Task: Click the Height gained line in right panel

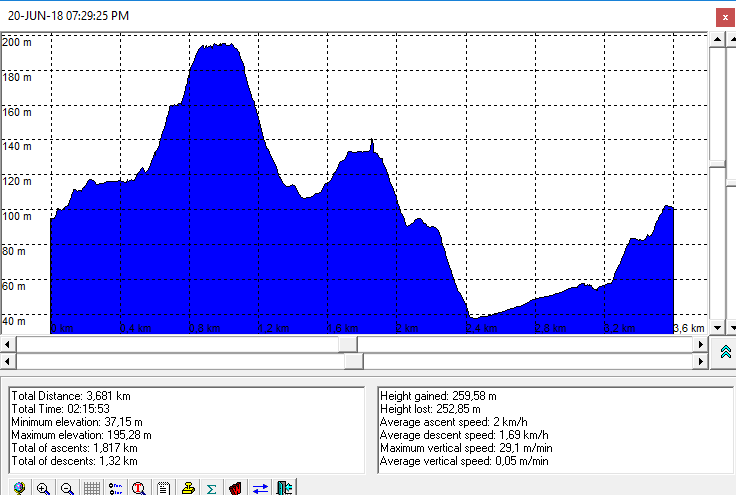Action: [426, 396]
